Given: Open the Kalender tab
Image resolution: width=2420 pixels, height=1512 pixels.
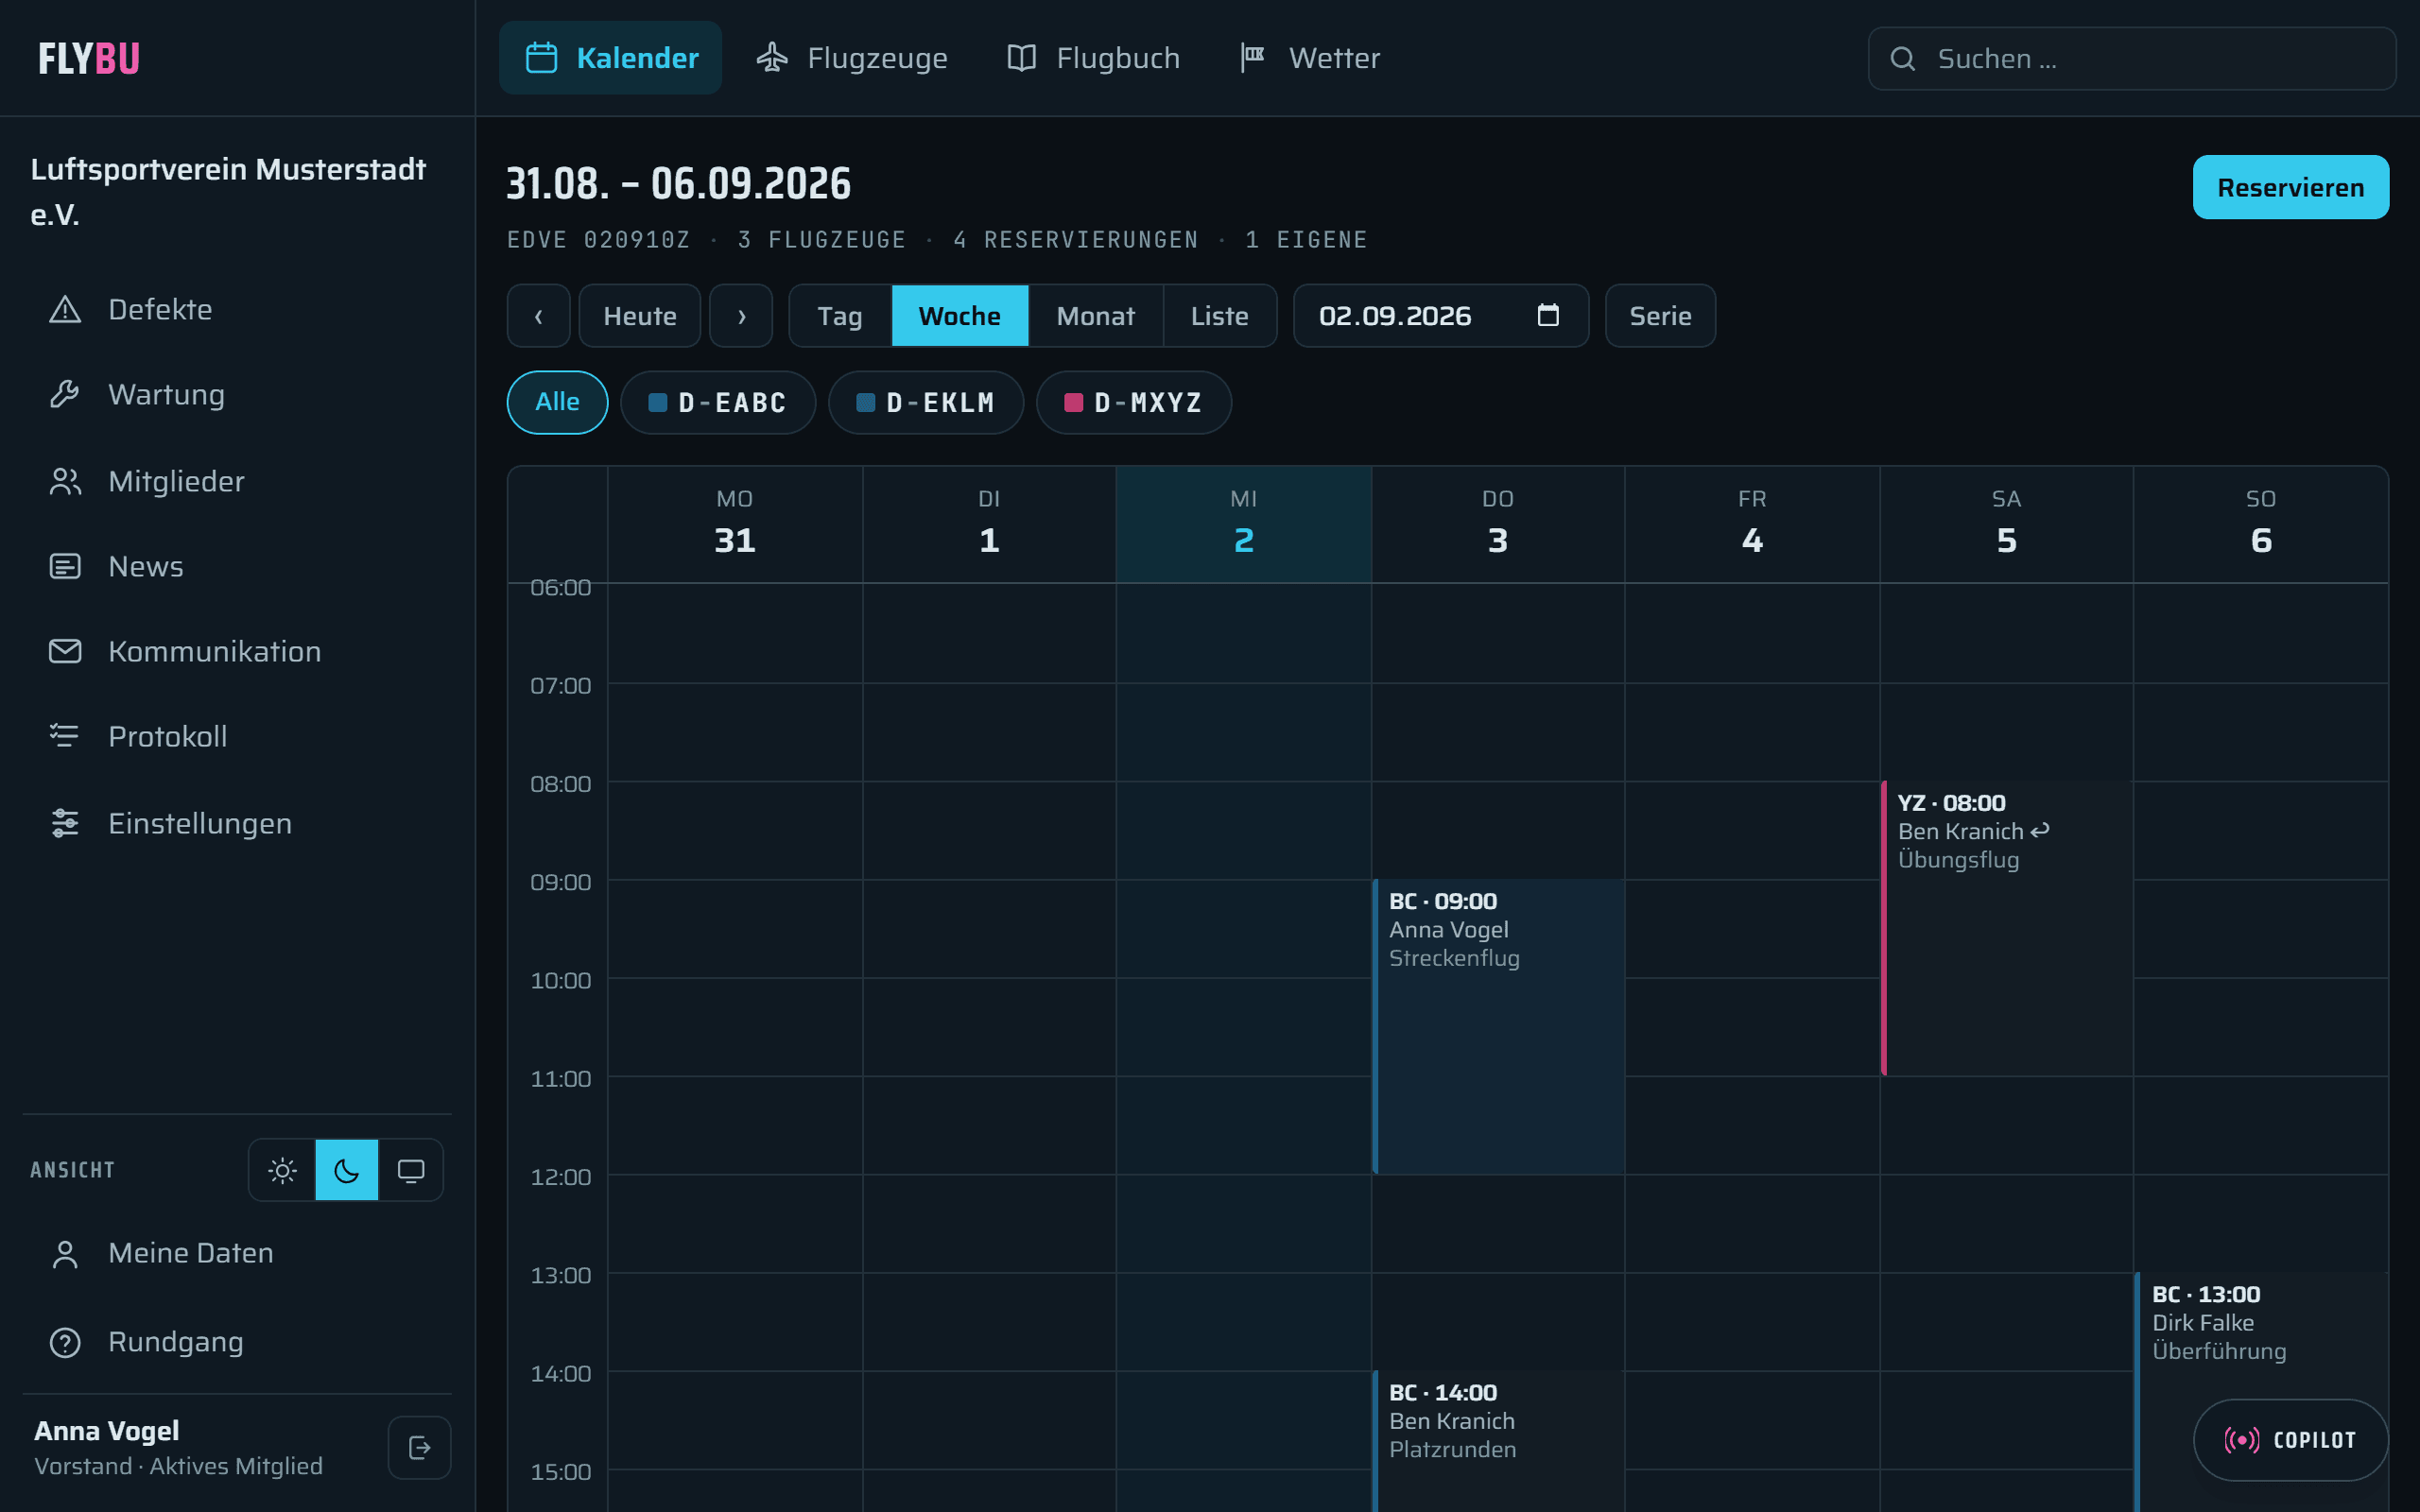Looking at the screenshot, I should coord(610,58).
